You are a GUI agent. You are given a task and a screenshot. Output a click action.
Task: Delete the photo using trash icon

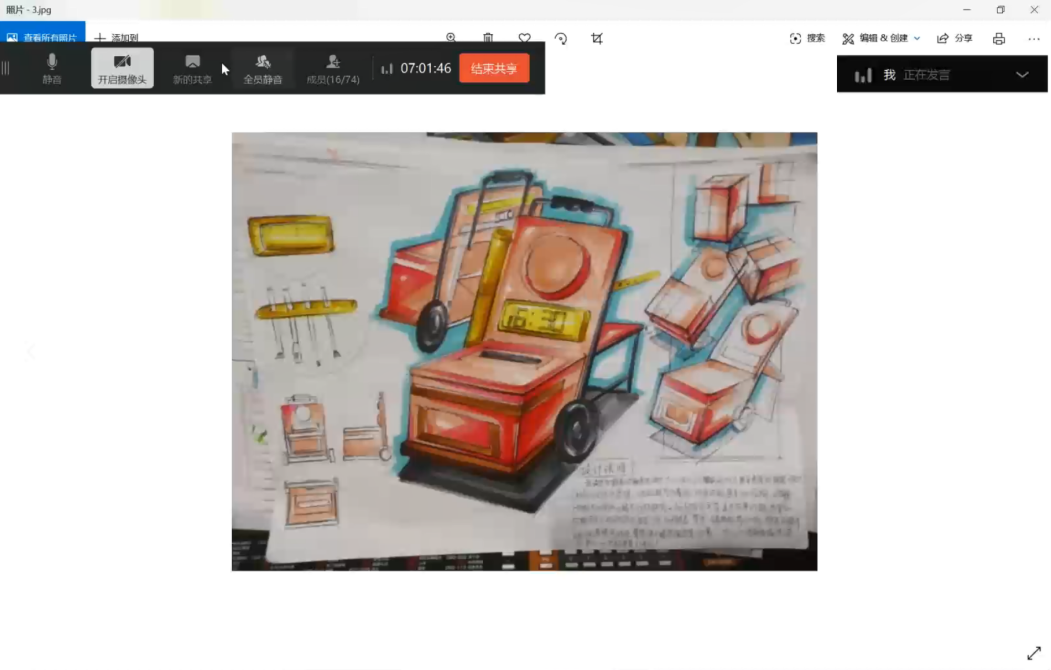pos(488,38)
